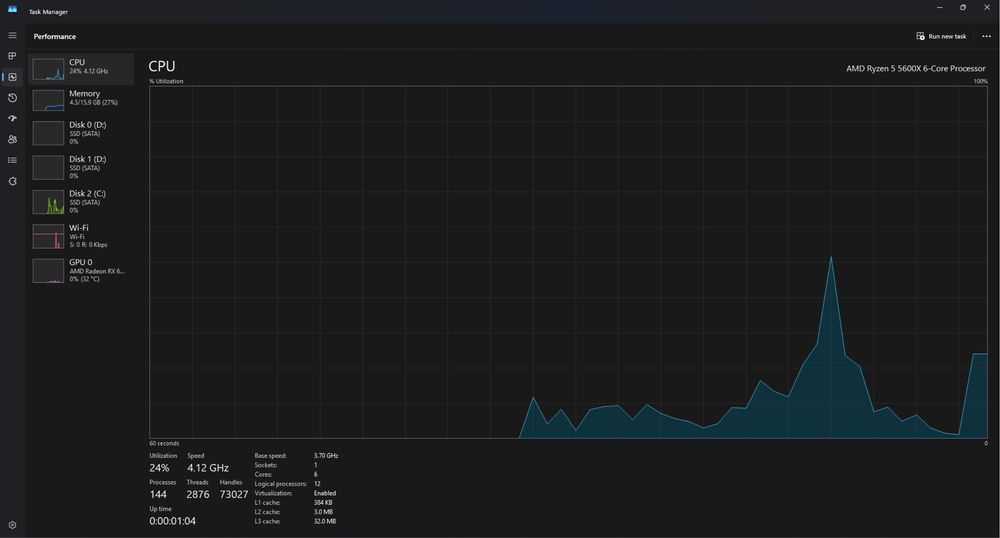Click the up time 0:00:01:04 value
Screen dimensions: 1000x538
click(x=173, y=521)
